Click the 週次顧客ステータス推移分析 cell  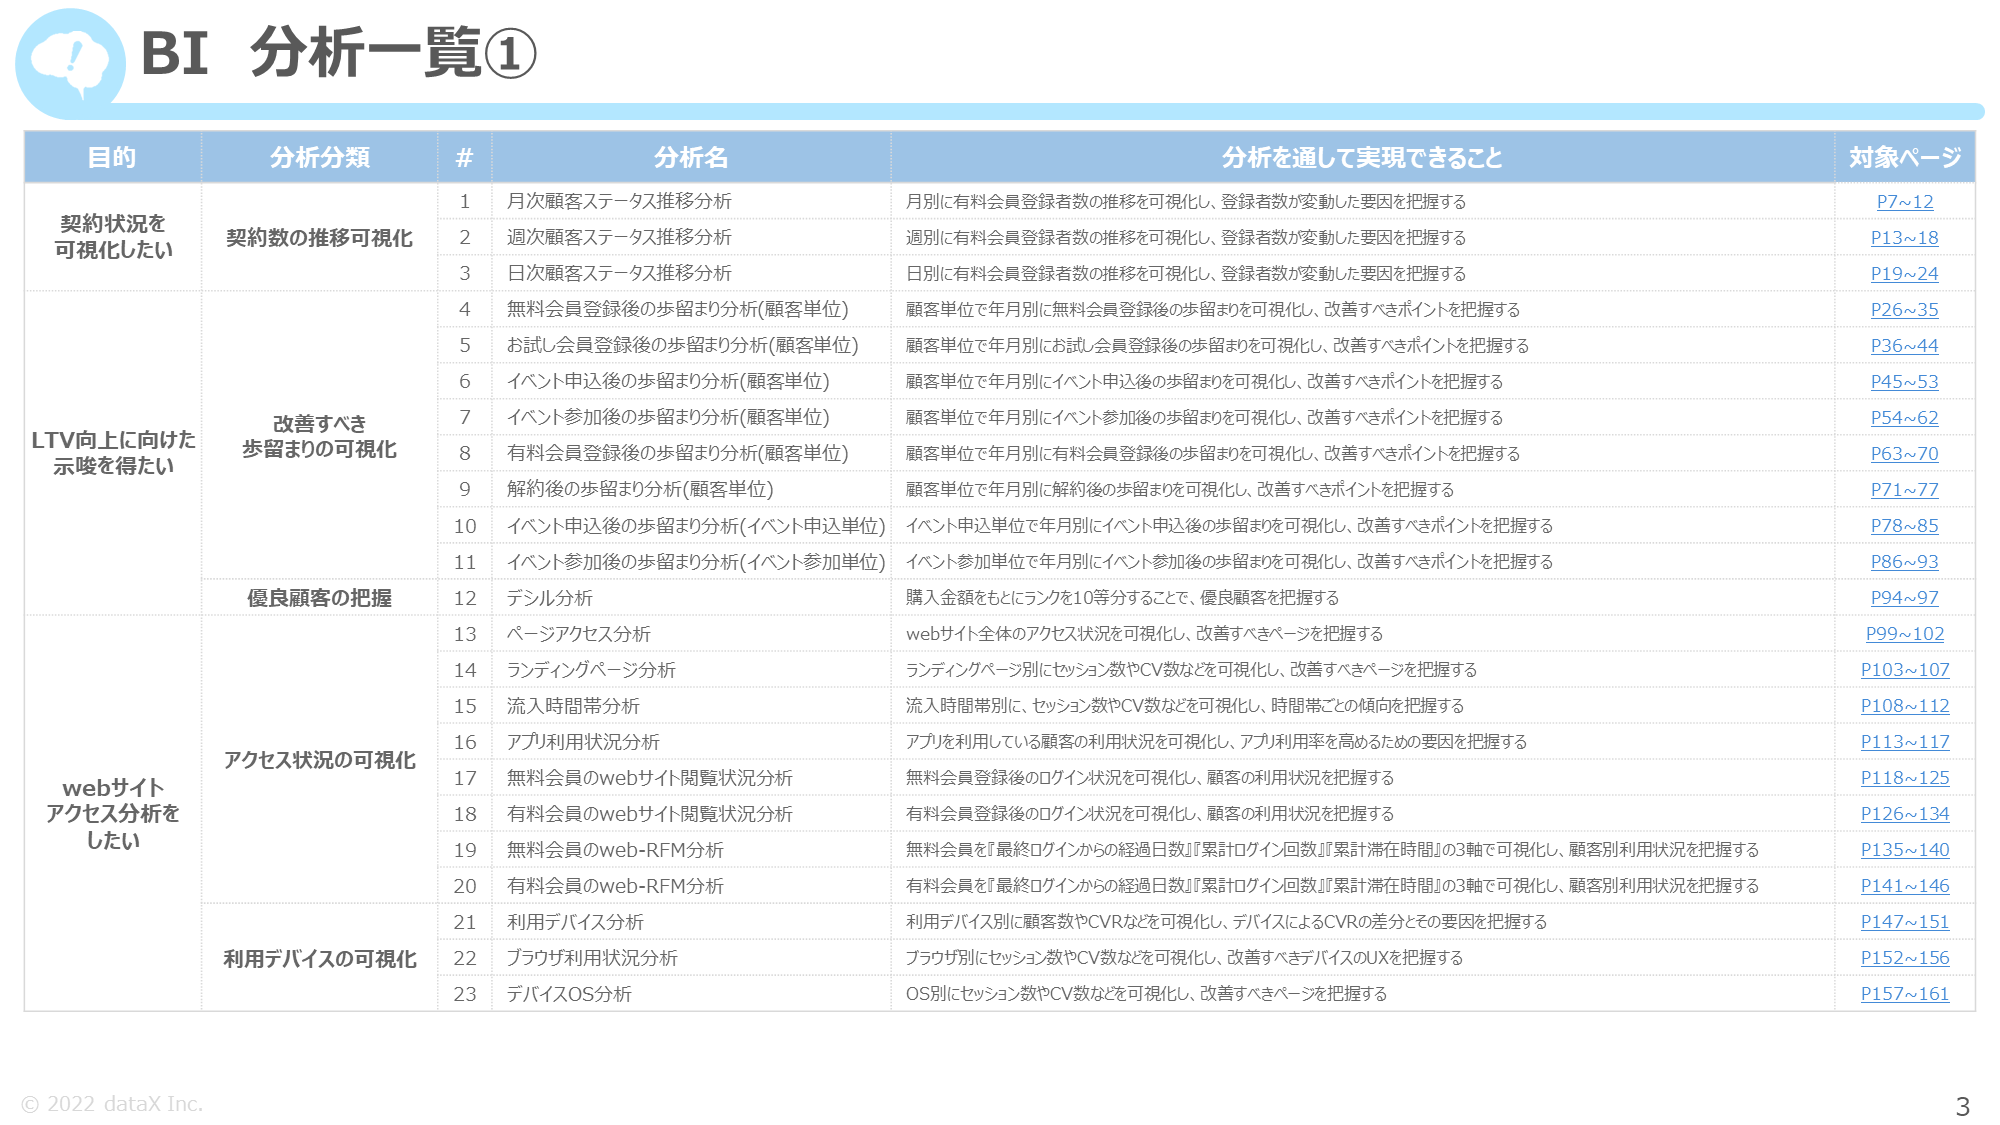point(691,237)
